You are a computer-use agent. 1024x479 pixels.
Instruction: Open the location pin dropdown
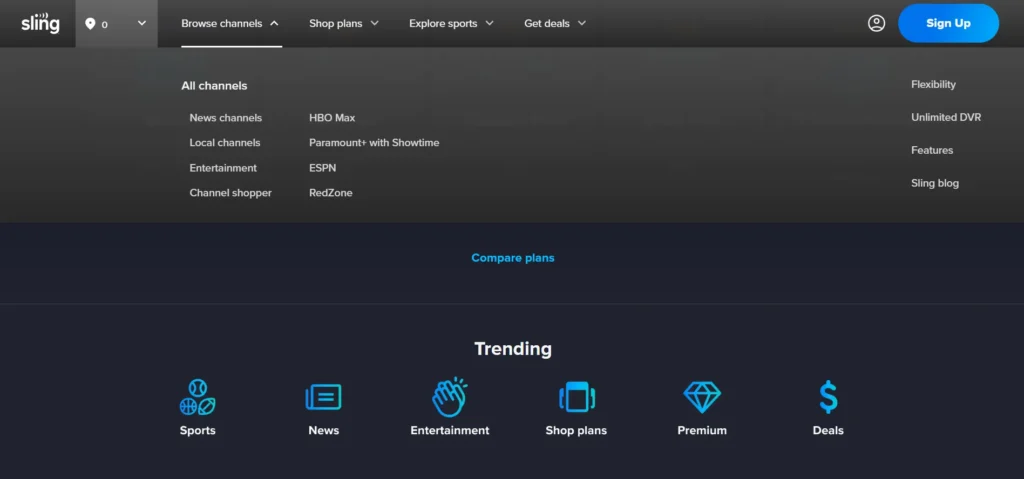(x=116, y=24)
